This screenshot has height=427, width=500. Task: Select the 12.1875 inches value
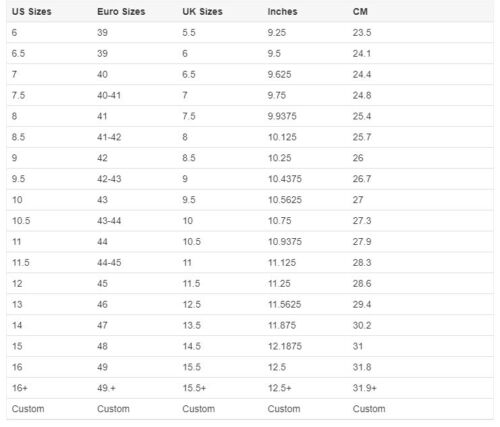285,346
